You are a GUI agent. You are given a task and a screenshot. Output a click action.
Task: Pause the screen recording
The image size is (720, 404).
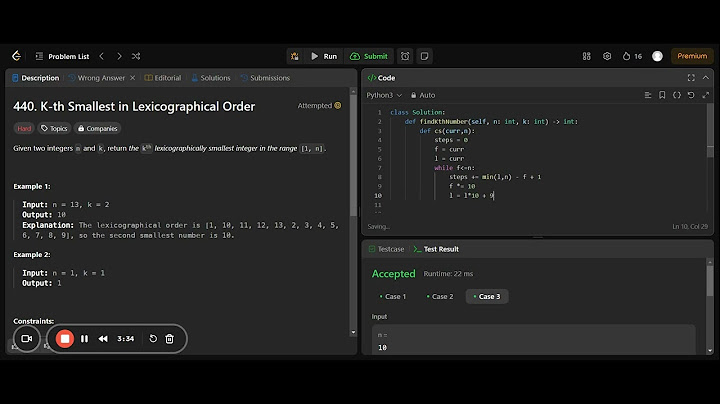point(84,339)
